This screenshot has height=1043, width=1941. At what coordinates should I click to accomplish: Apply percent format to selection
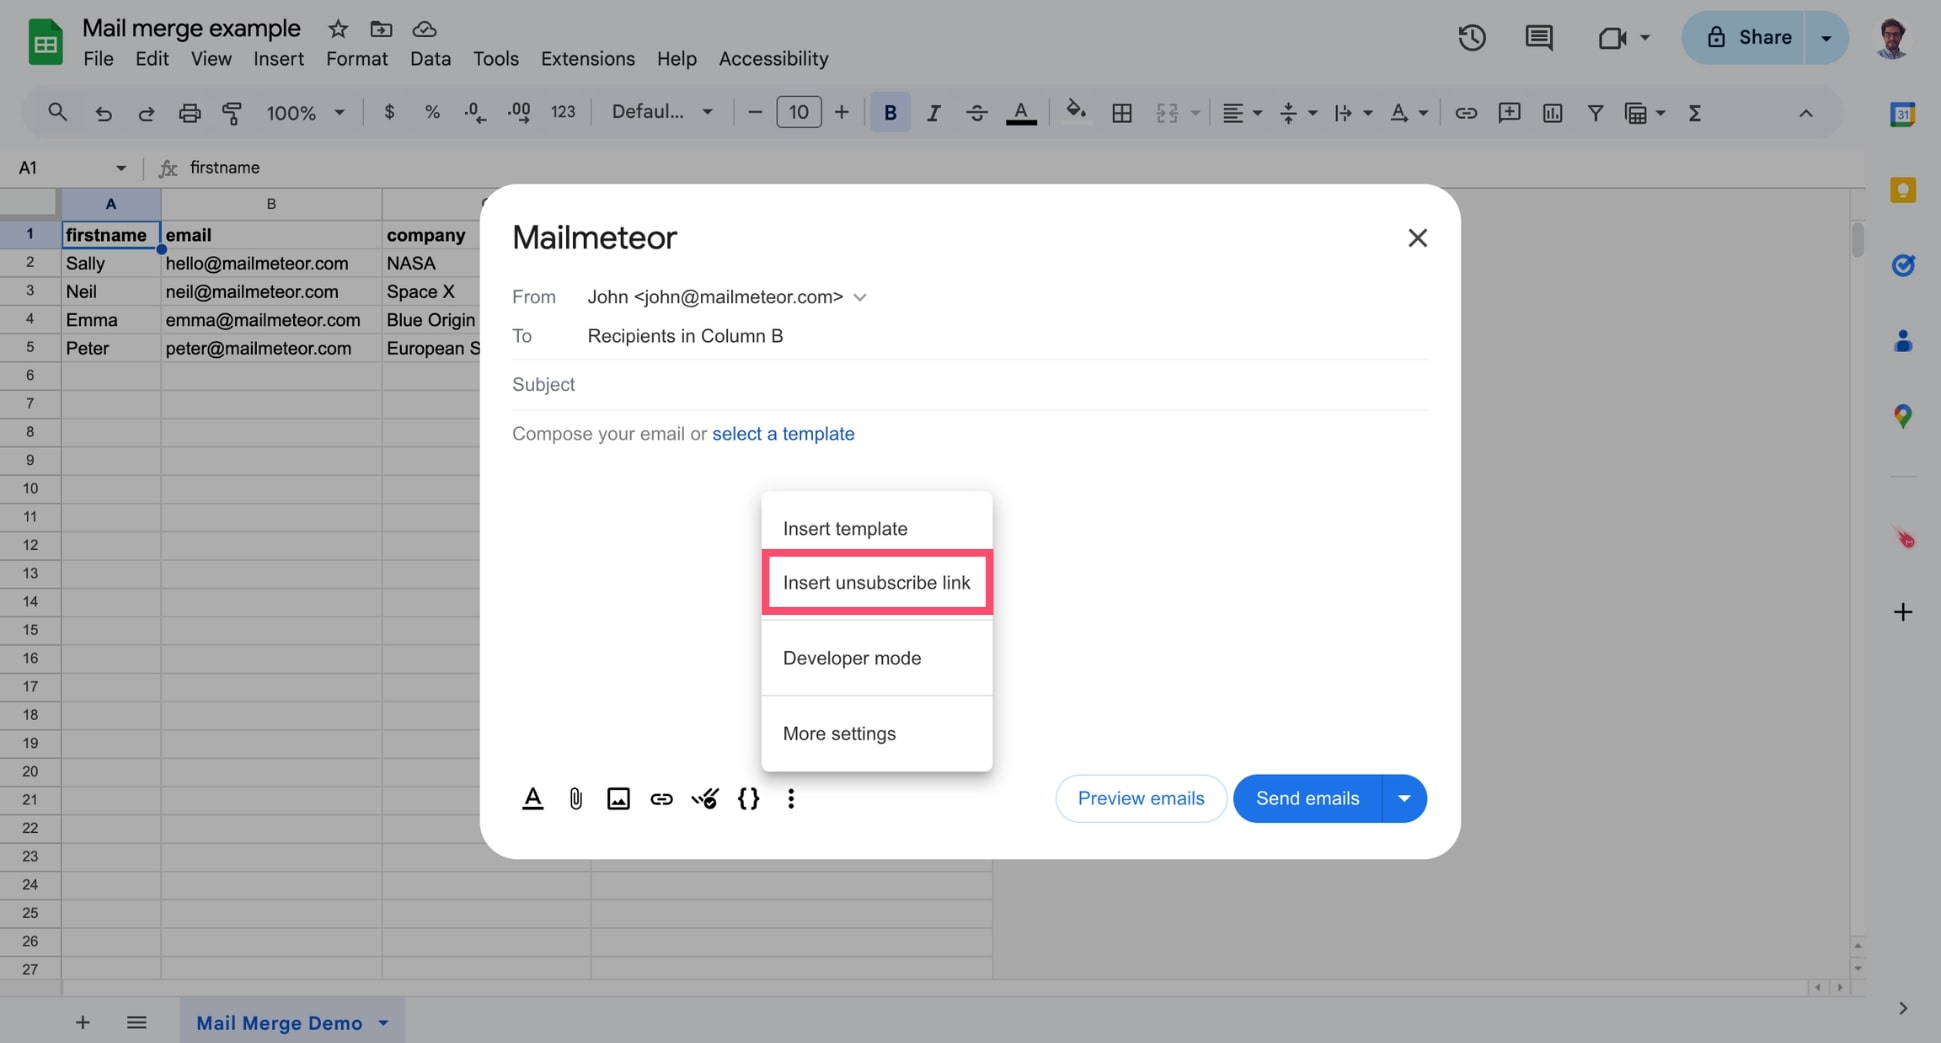[x=432, y=112]
